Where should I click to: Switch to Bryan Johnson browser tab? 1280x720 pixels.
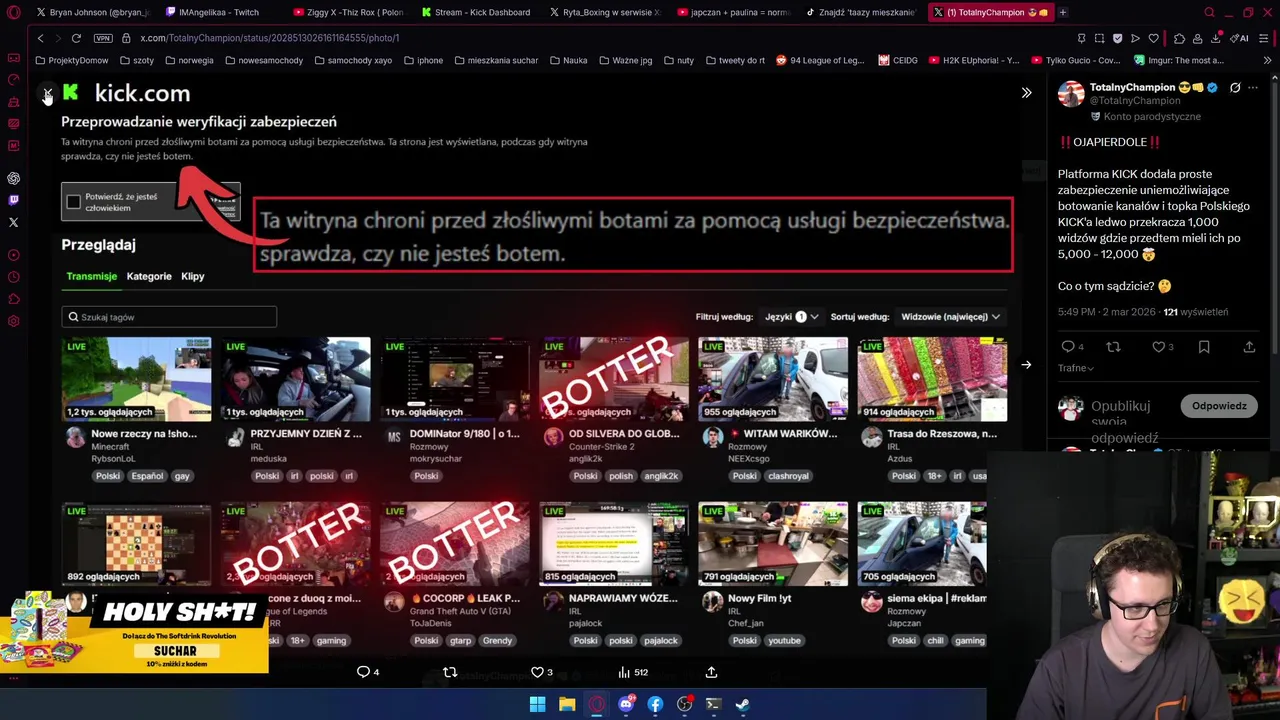pos(92,12)
